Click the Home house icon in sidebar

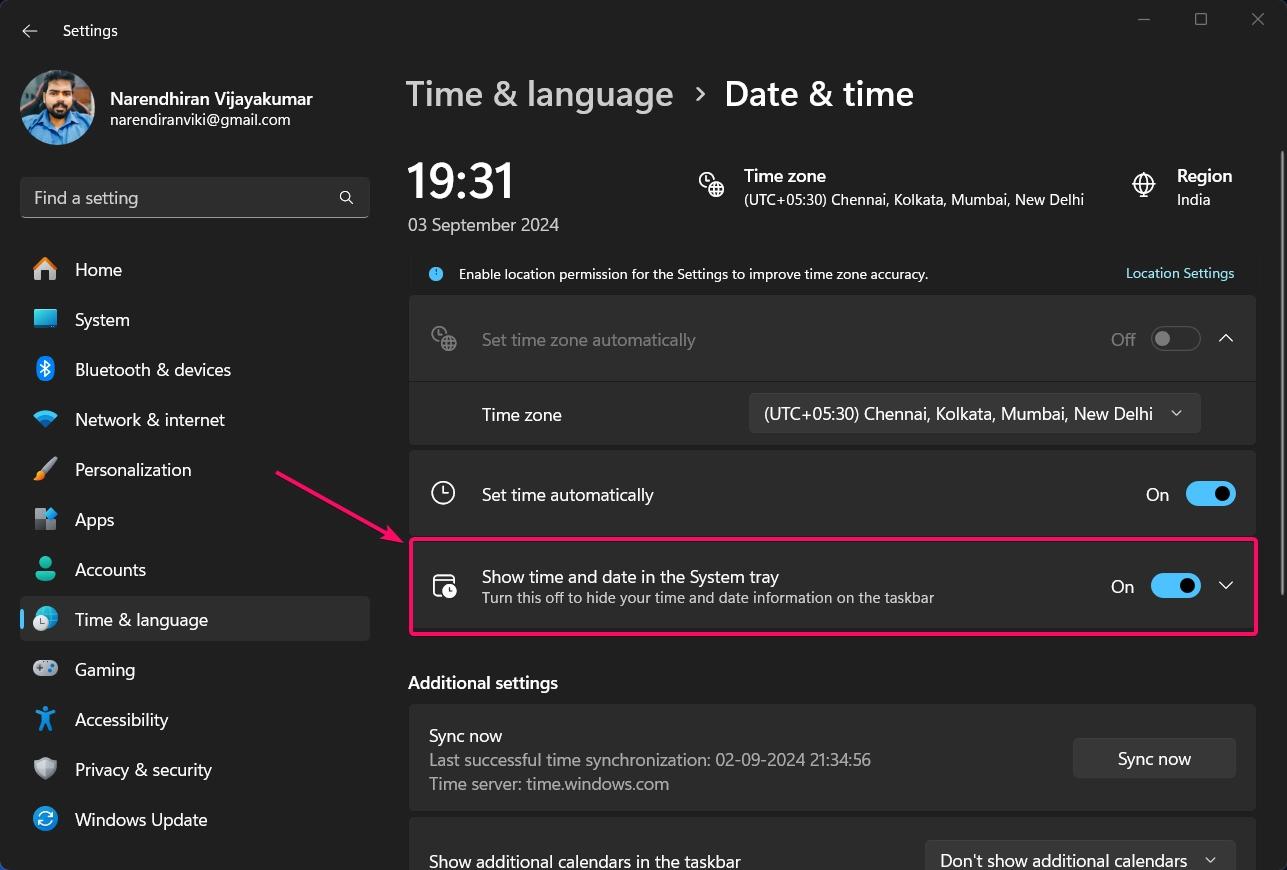click(45, 269)
